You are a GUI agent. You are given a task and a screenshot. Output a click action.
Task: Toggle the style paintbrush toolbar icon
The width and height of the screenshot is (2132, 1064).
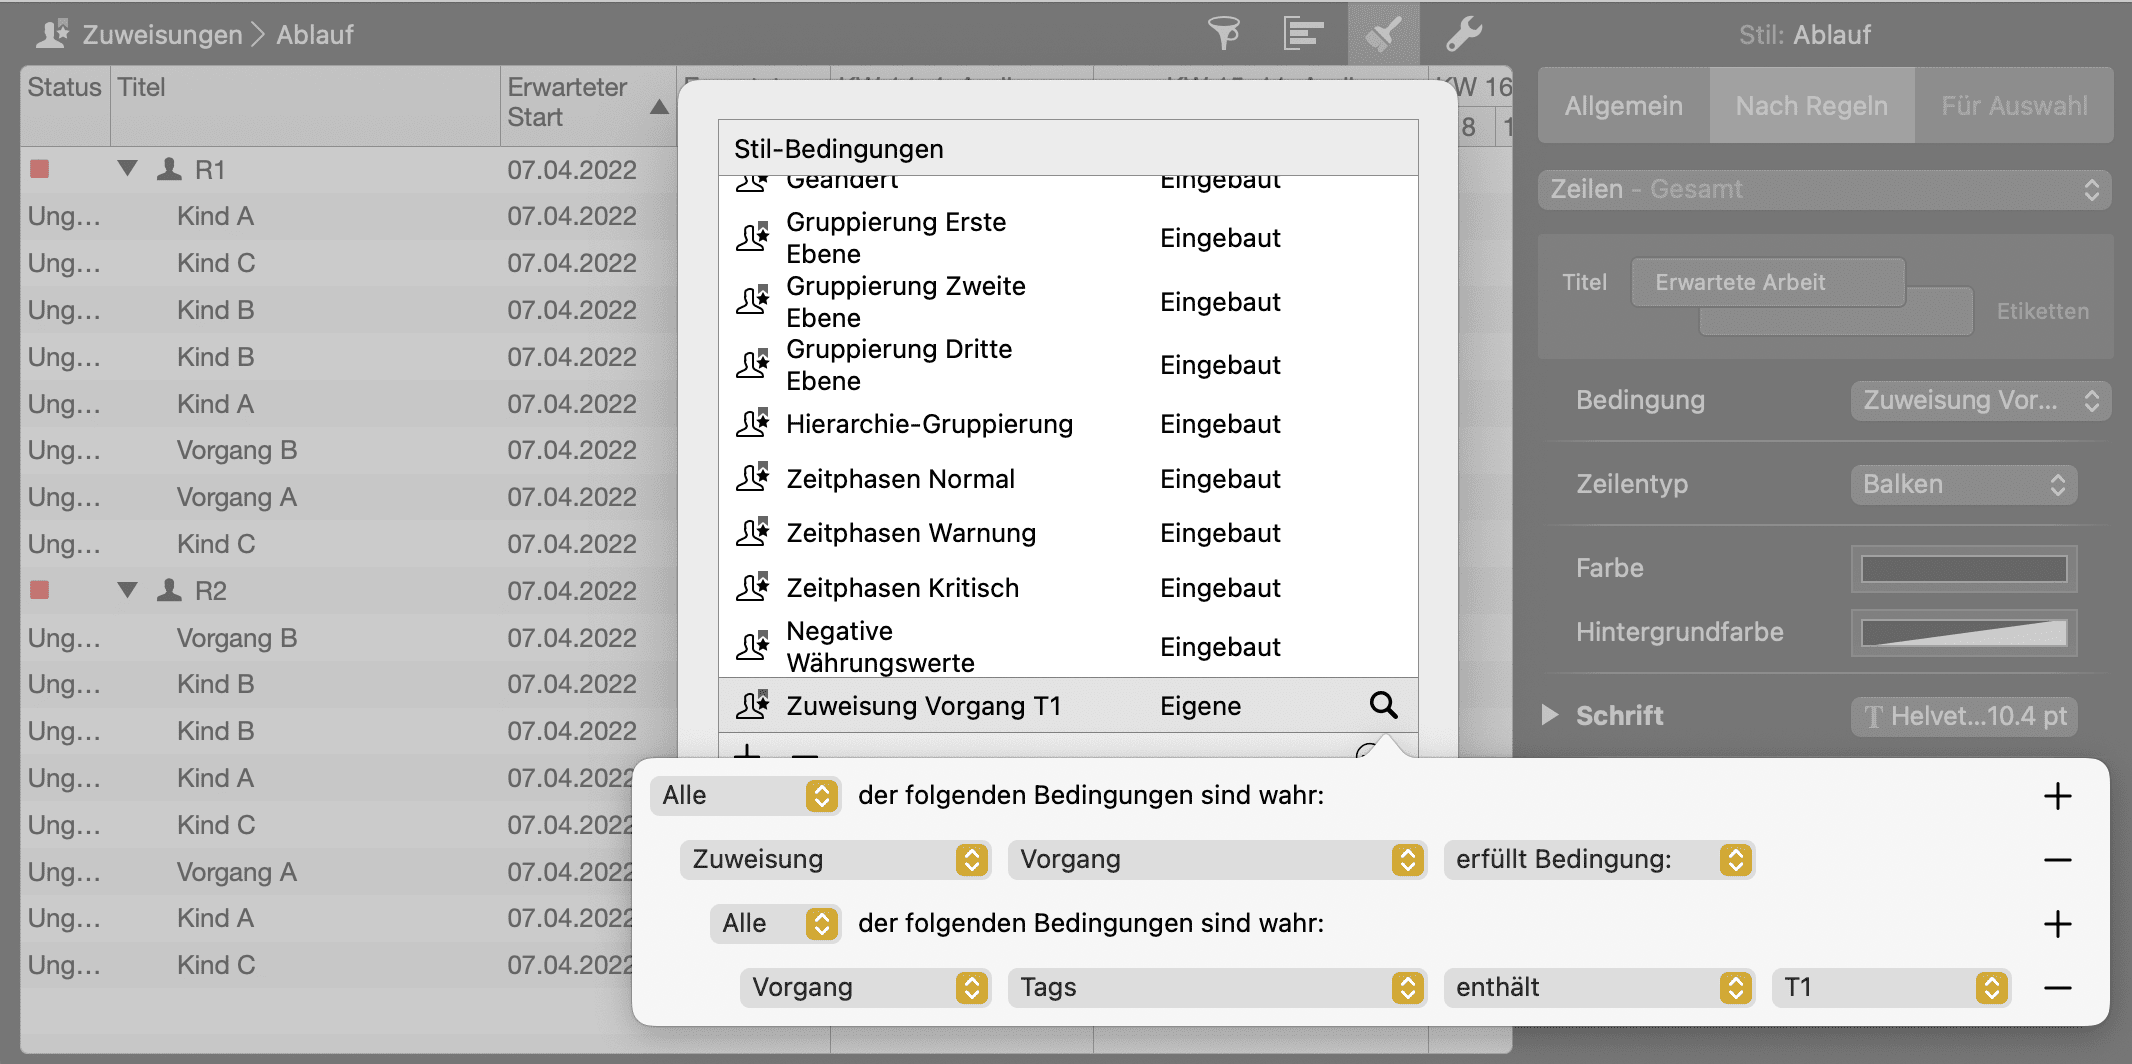1383,34
